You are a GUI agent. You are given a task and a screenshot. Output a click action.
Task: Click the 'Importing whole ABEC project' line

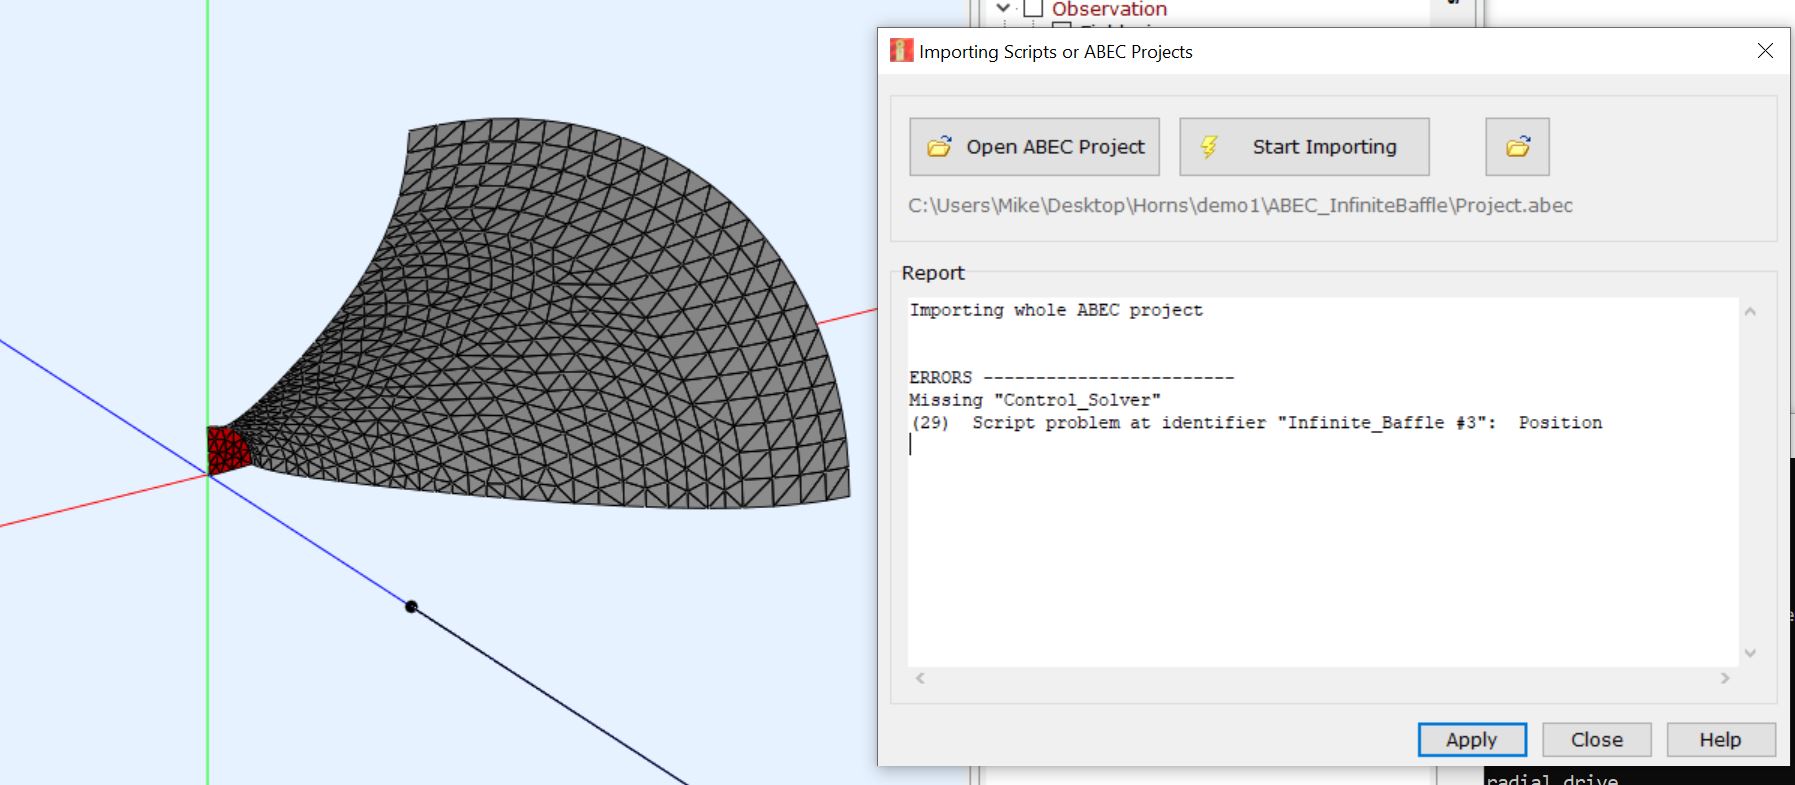(1056, 310)
